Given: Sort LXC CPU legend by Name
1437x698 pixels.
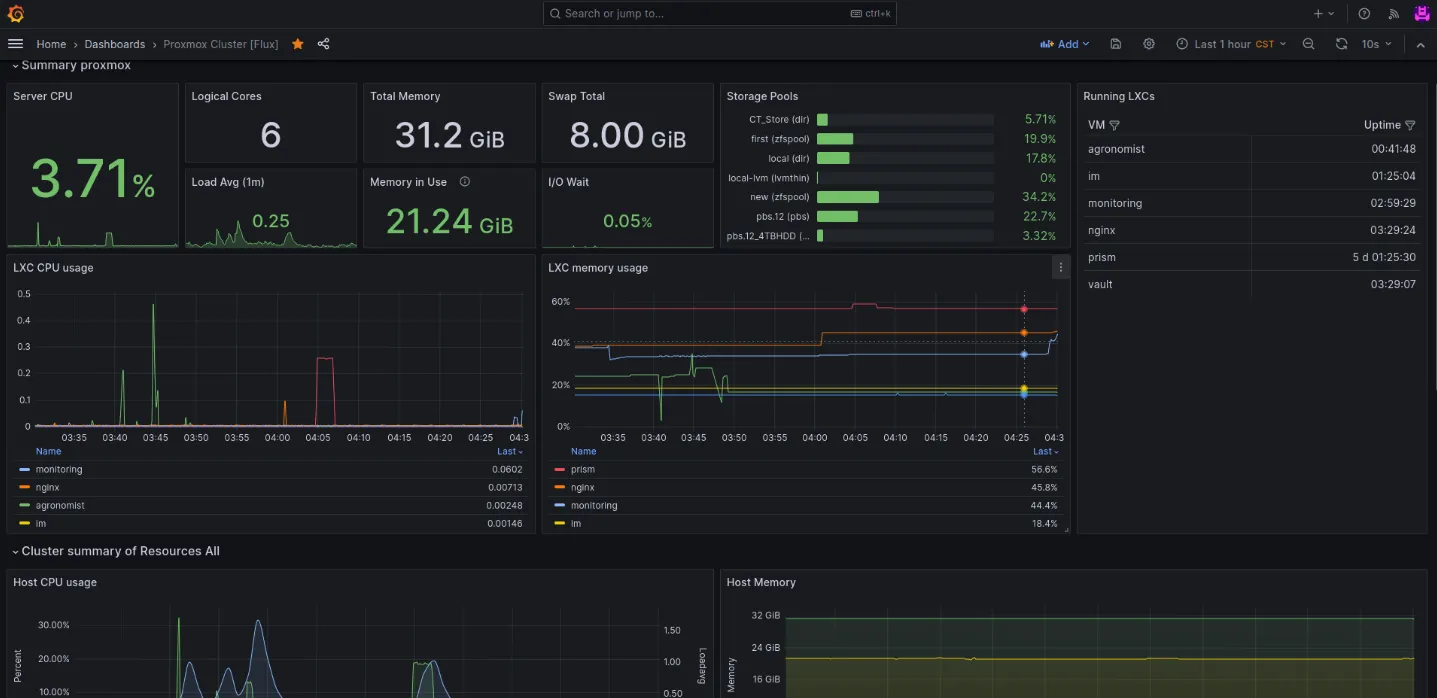Looking at the screenshot, I should pyautogui.click(x=48, y=451).
